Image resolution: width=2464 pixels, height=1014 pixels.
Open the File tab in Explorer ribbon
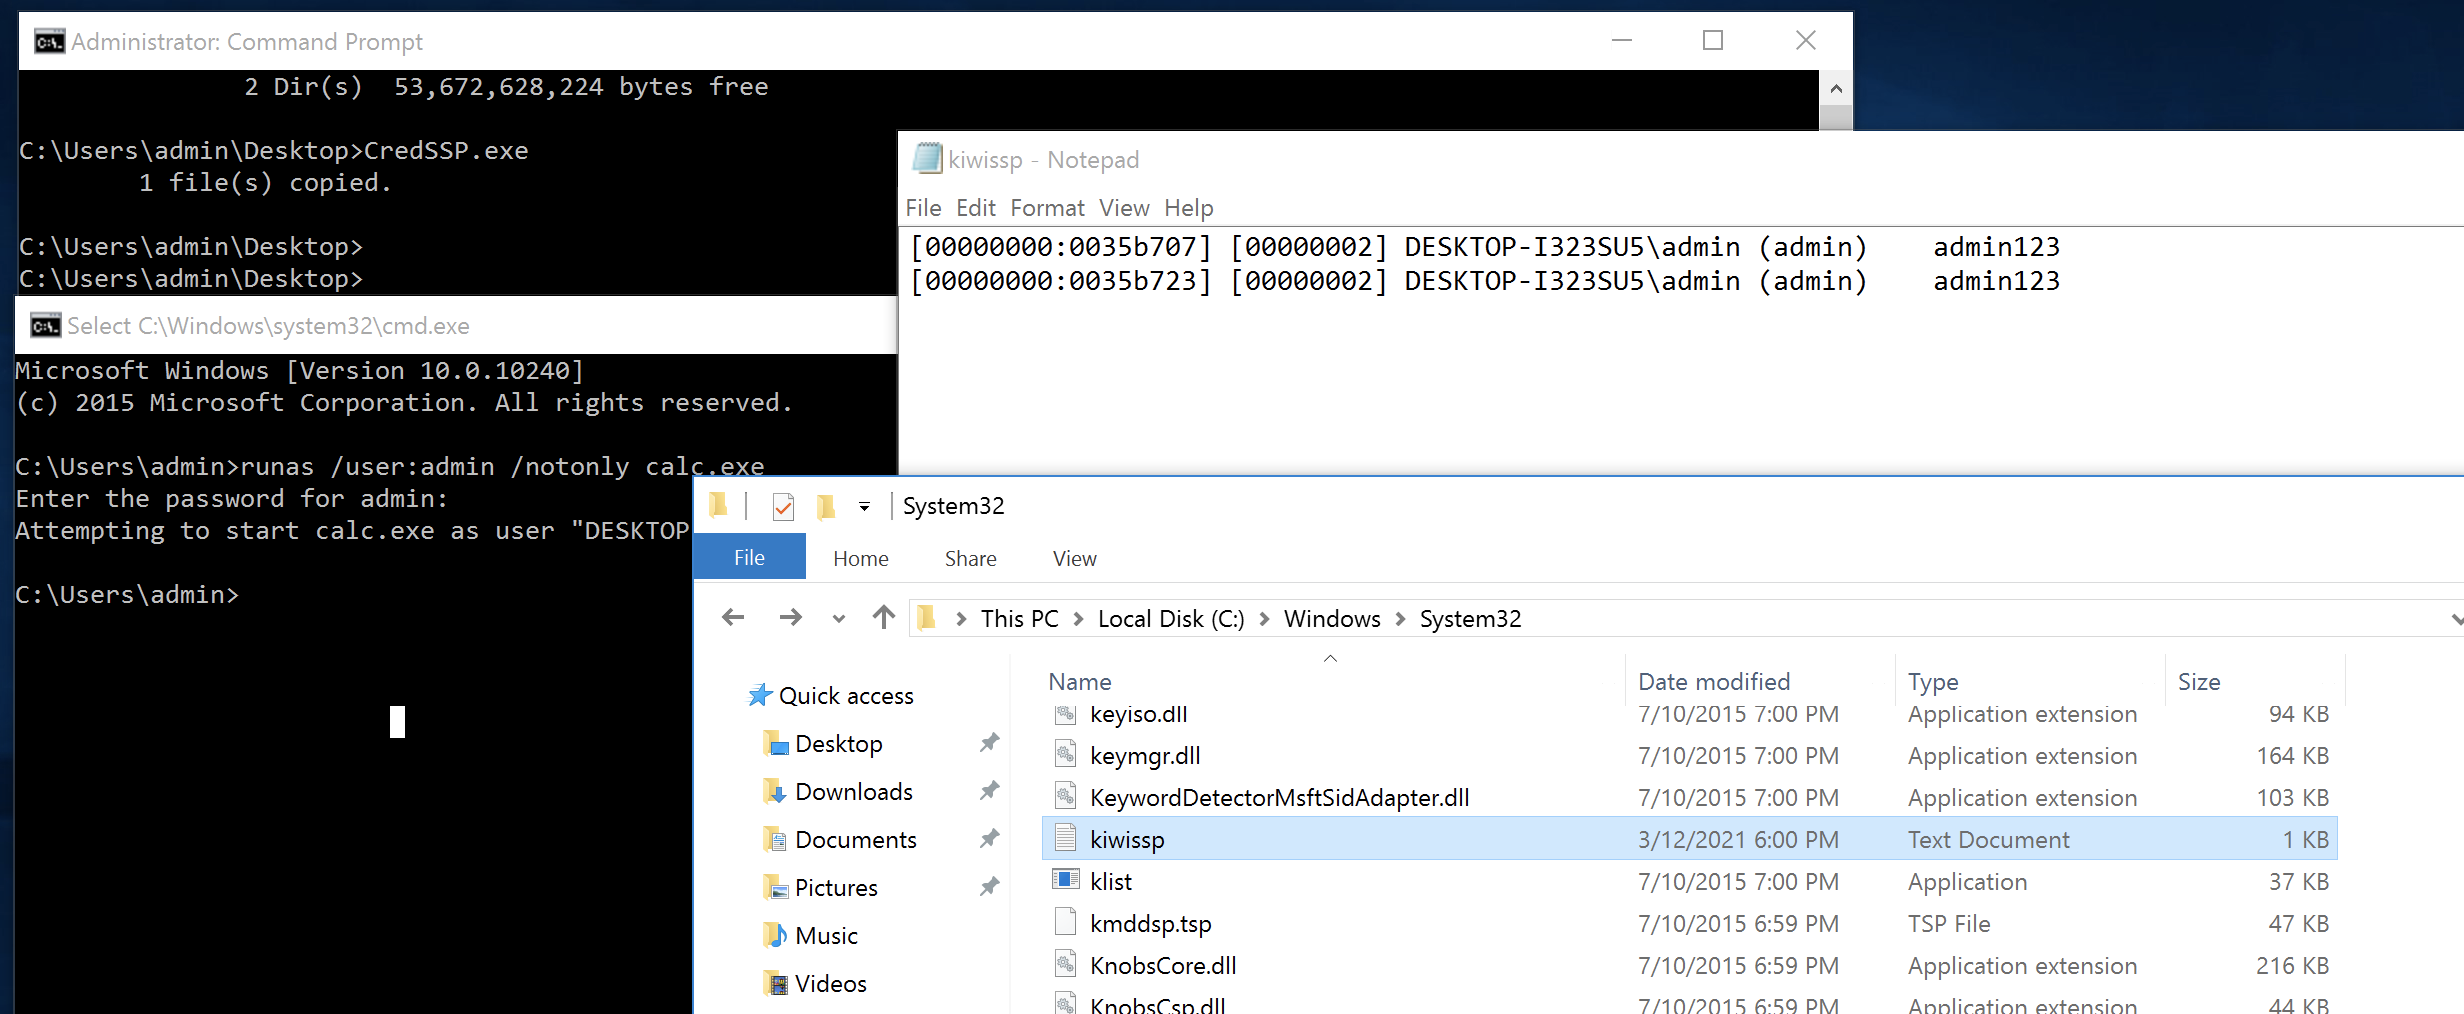[749, 557]
